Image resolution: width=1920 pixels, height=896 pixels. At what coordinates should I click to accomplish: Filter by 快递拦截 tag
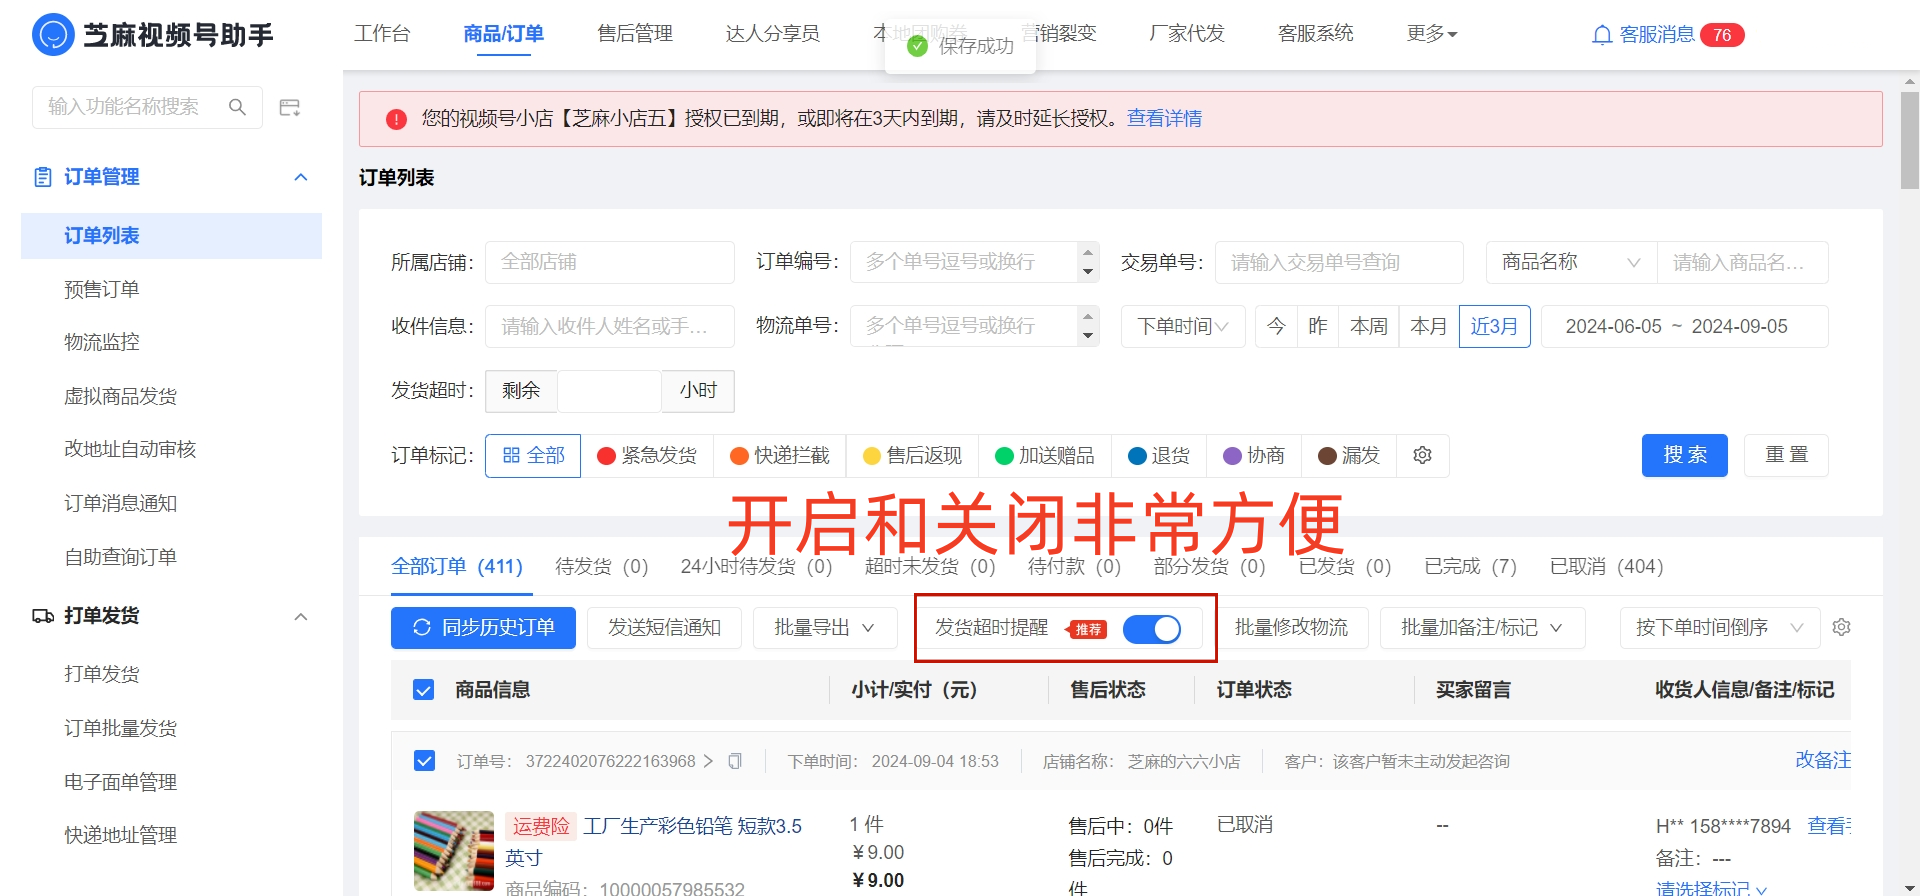(780, 456)
